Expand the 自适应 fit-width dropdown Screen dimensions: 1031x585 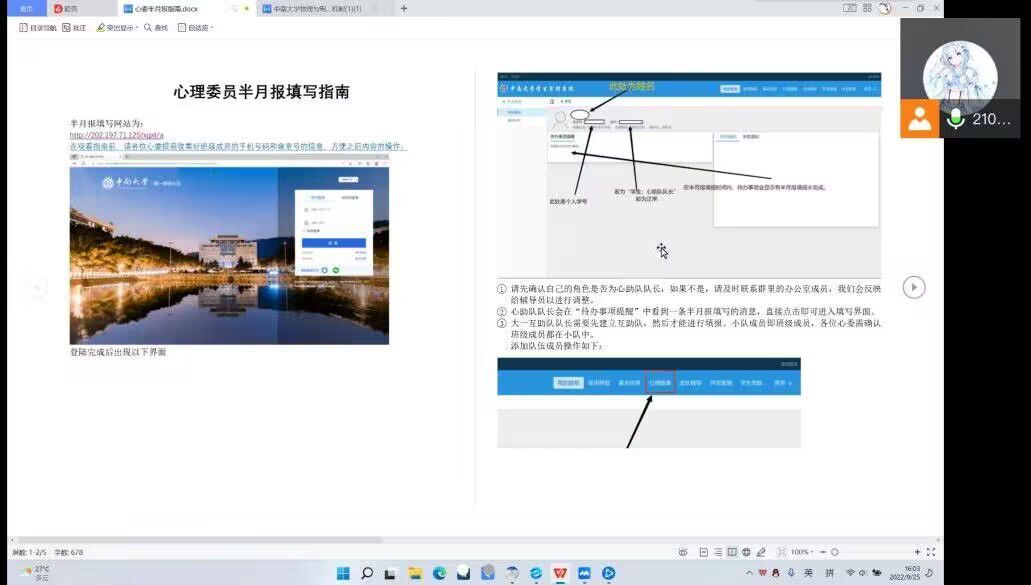click(x=196, y=28)
